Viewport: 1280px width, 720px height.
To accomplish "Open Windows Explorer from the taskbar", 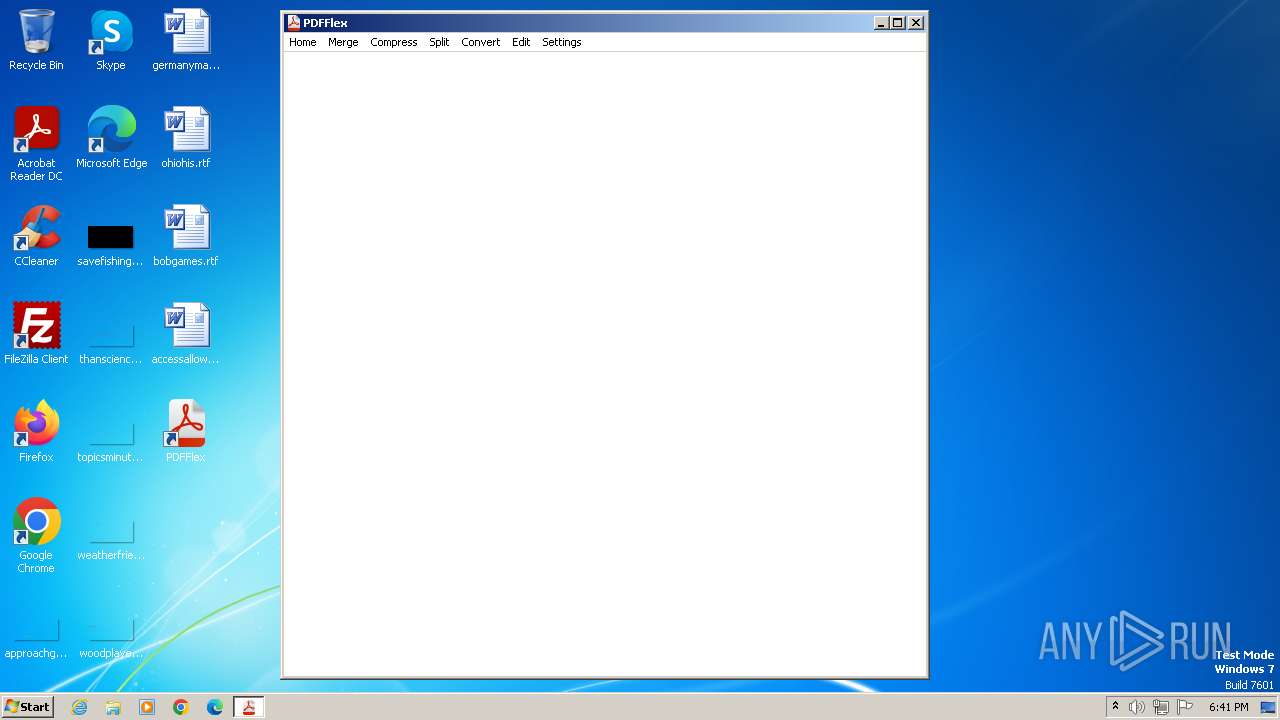I will pyautogui.click(x=113, y=707).
